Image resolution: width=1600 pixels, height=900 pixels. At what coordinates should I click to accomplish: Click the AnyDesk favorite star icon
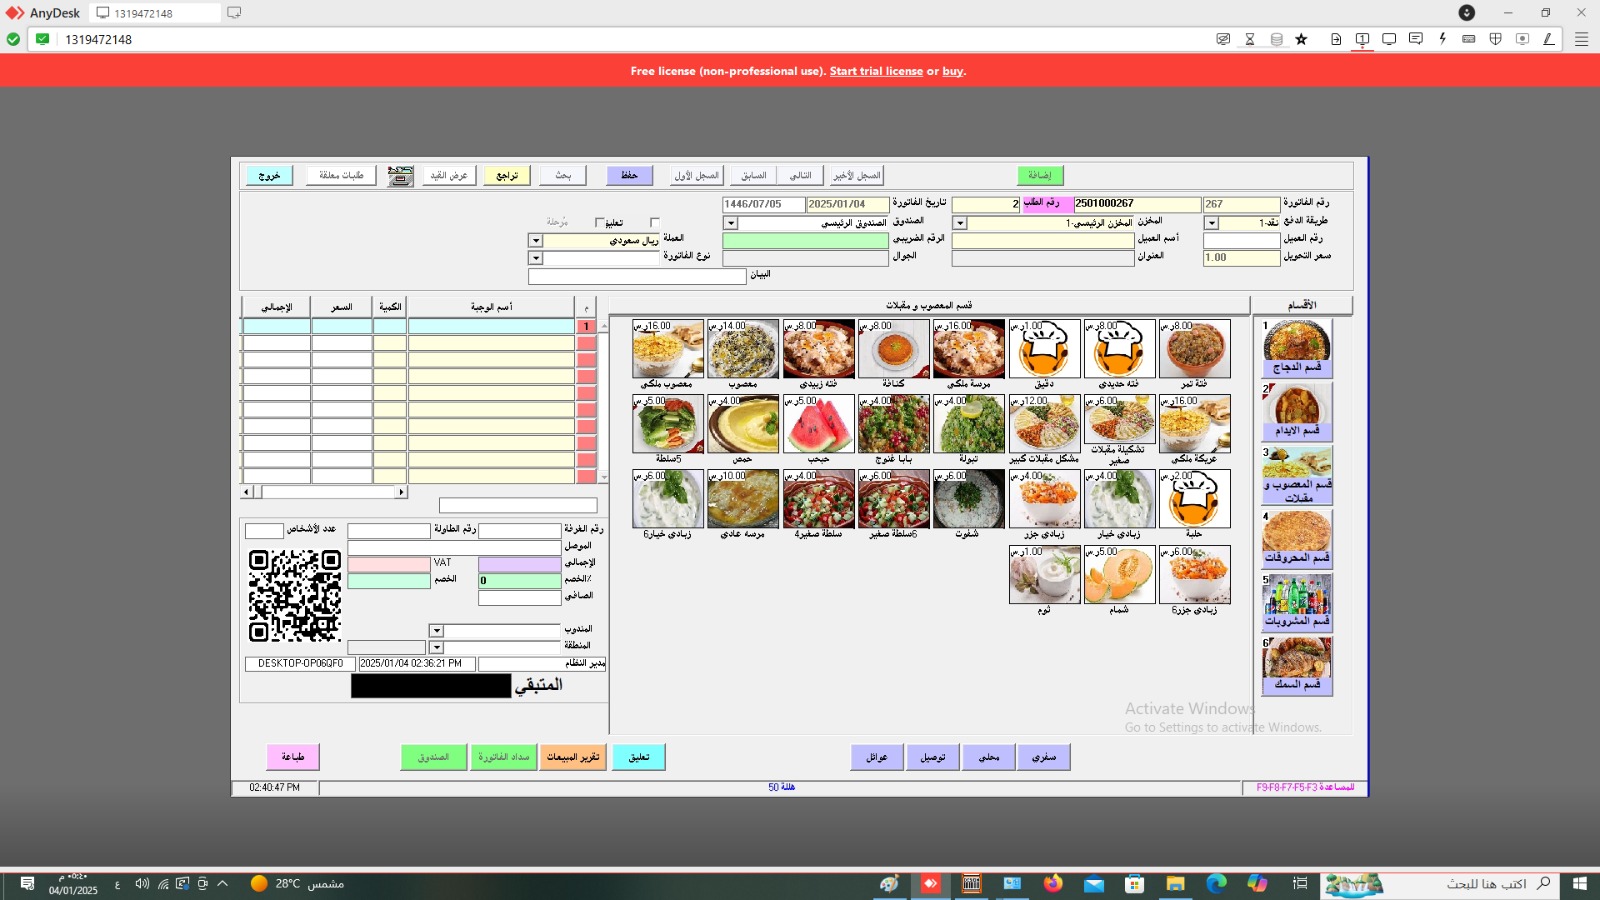(1301, 39)
